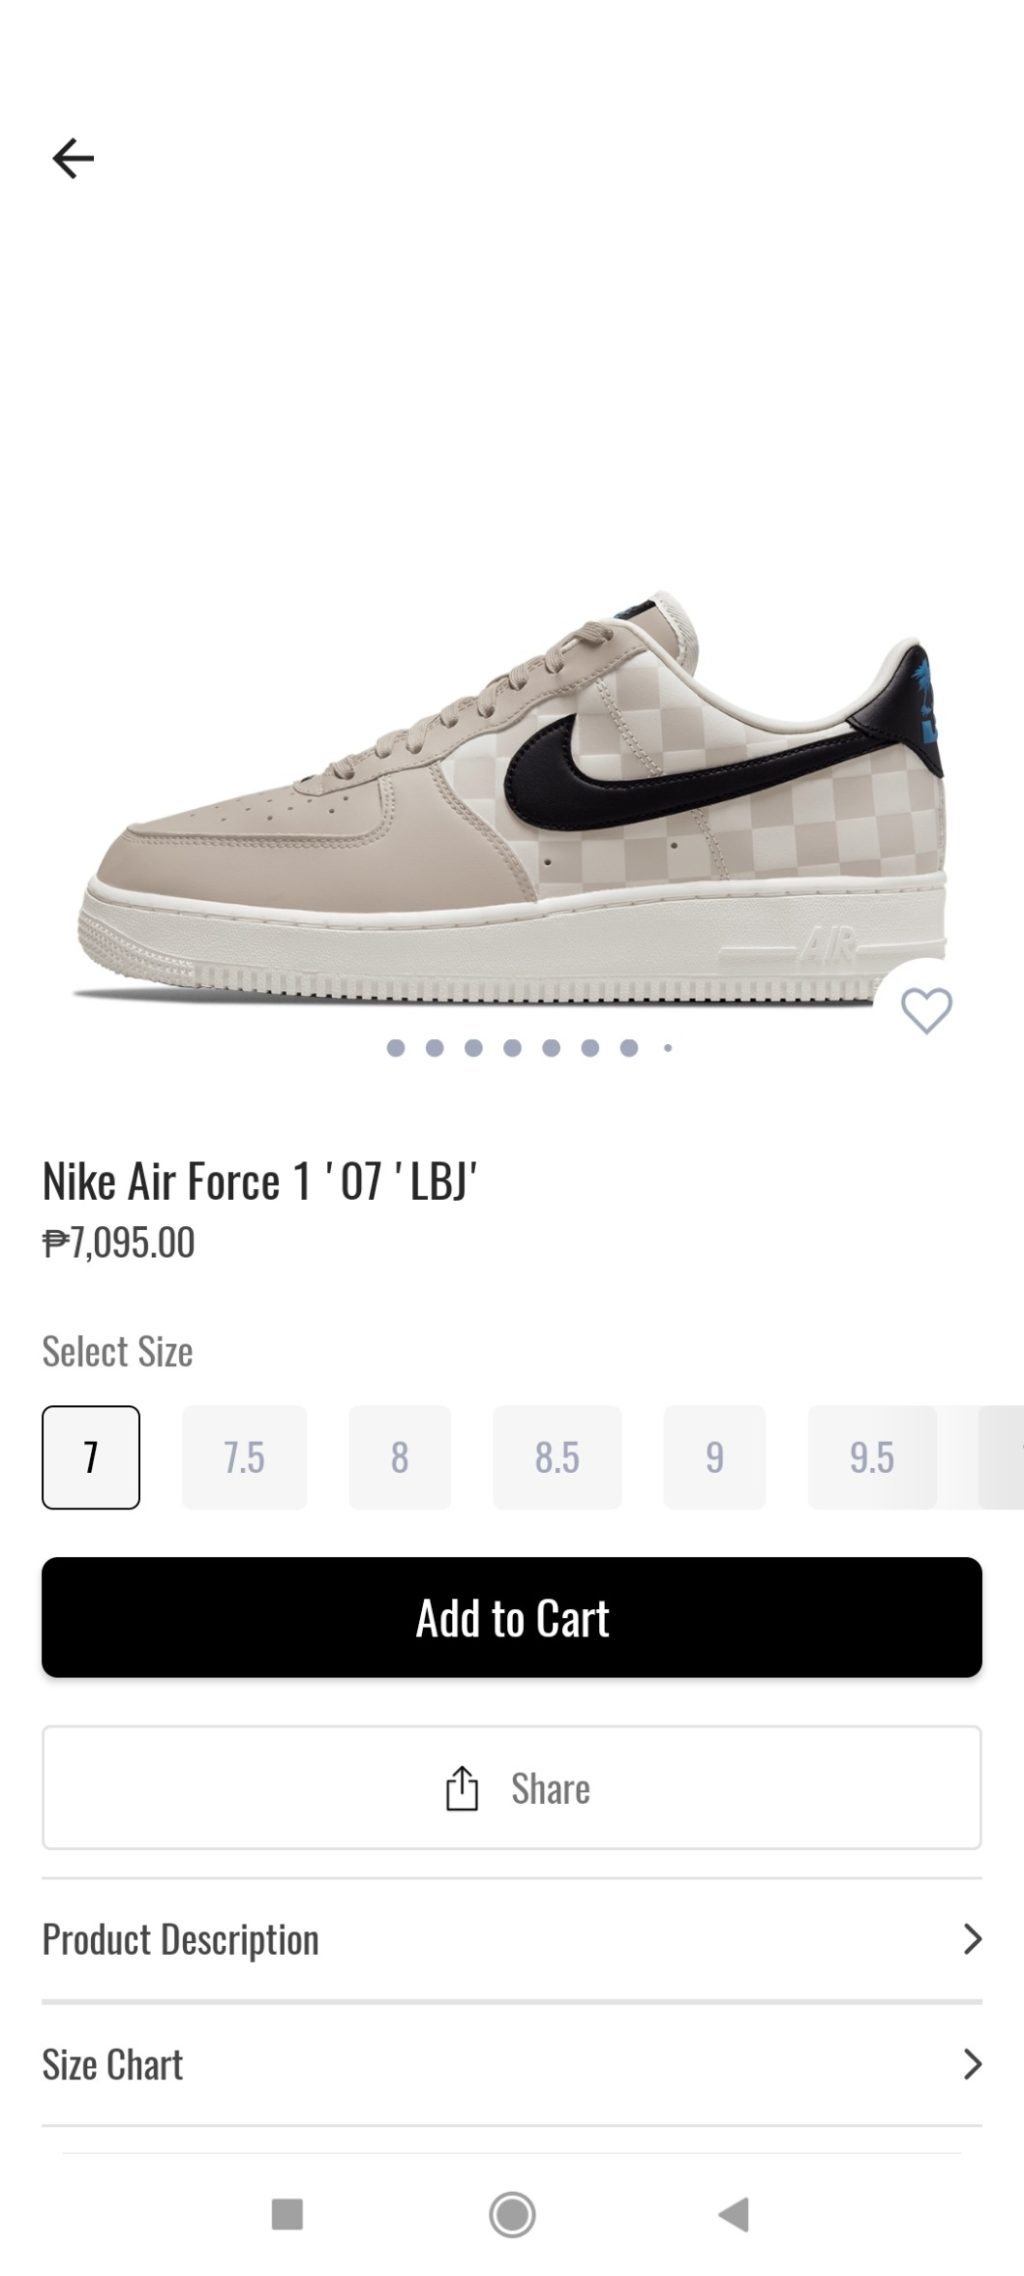Tap the back arrow icon
1024x2276 pixels.
(x=73, y=158)
